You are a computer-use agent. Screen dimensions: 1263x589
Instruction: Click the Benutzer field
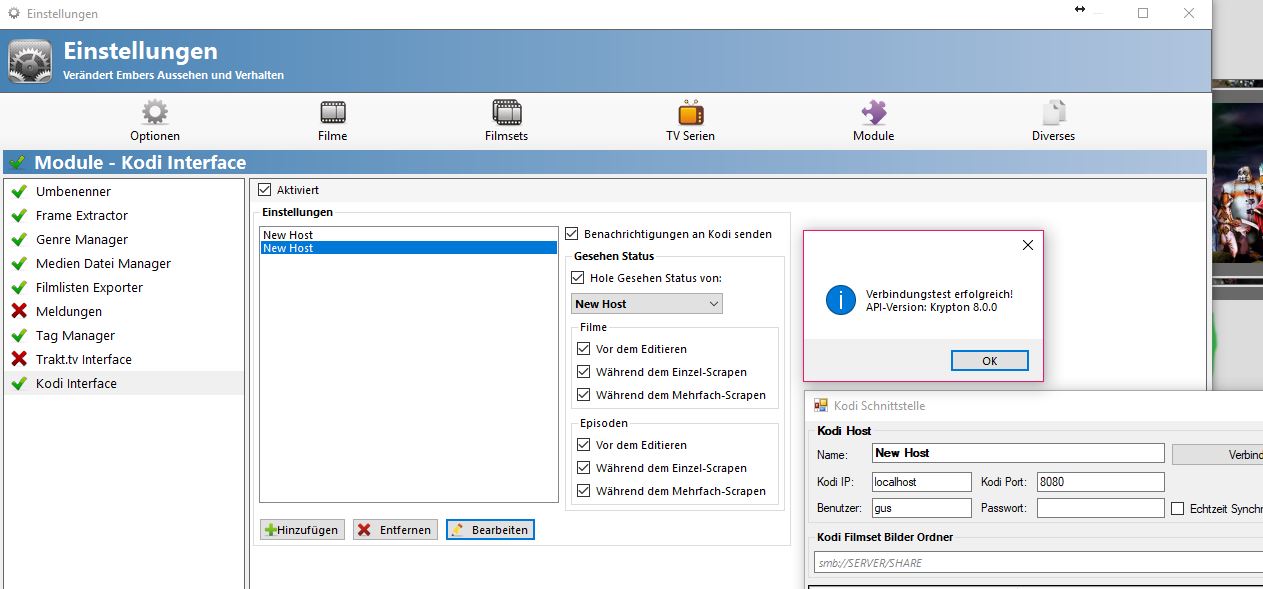pos(922,509)
